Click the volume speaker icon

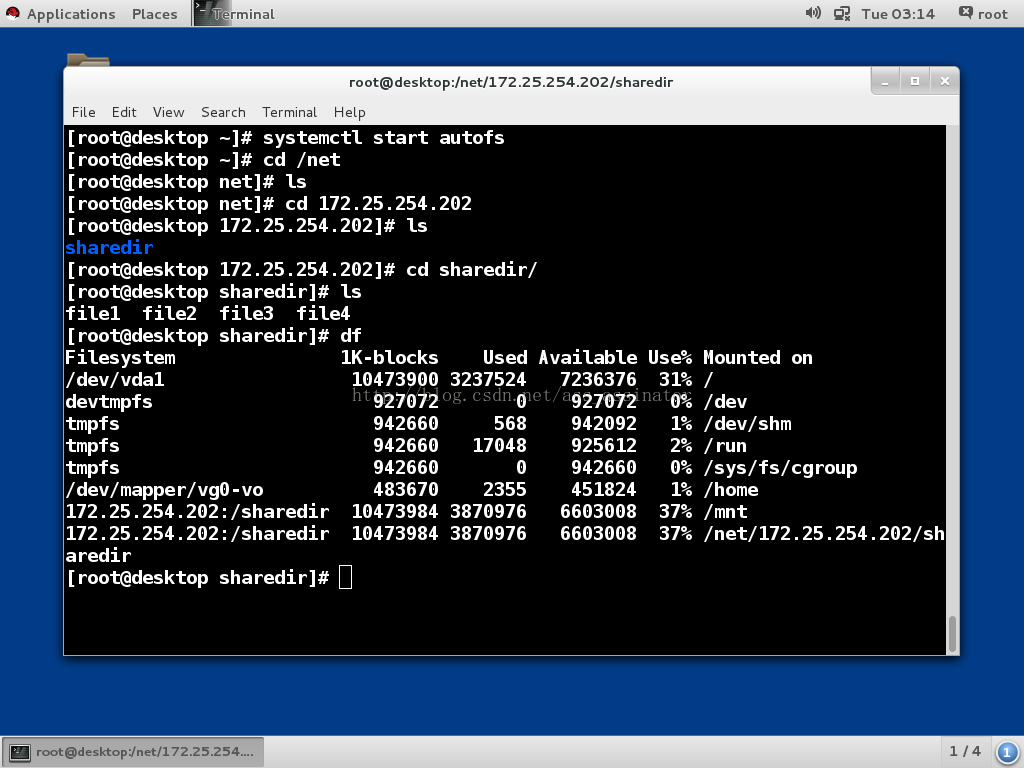[812, 13]
